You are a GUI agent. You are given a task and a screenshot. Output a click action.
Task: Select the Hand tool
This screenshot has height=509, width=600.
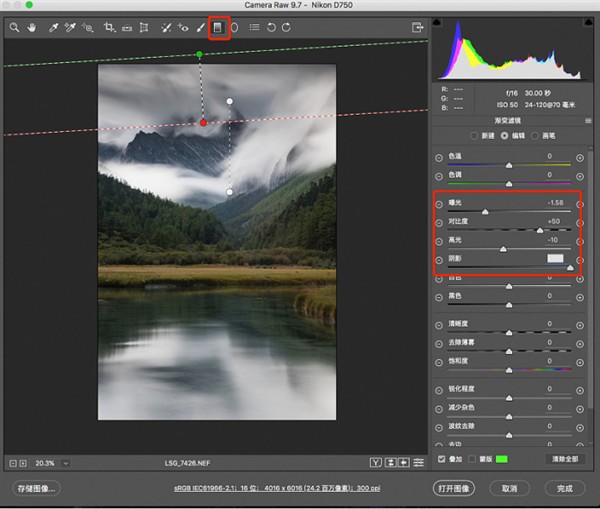point(31,28)
